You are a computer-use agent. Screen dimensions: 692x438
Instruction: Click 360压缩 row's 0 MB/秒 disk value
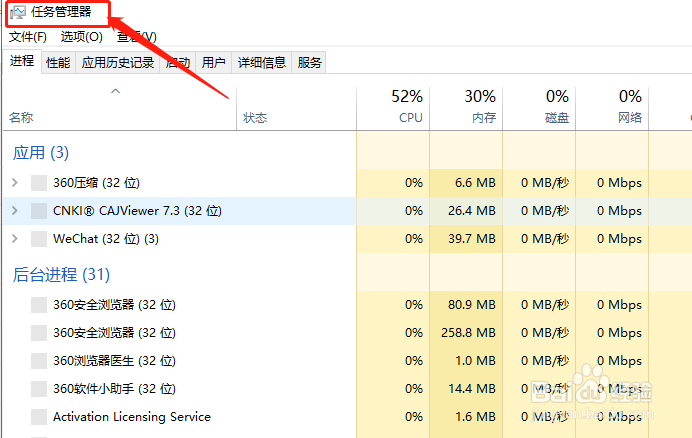coord(545,183)
